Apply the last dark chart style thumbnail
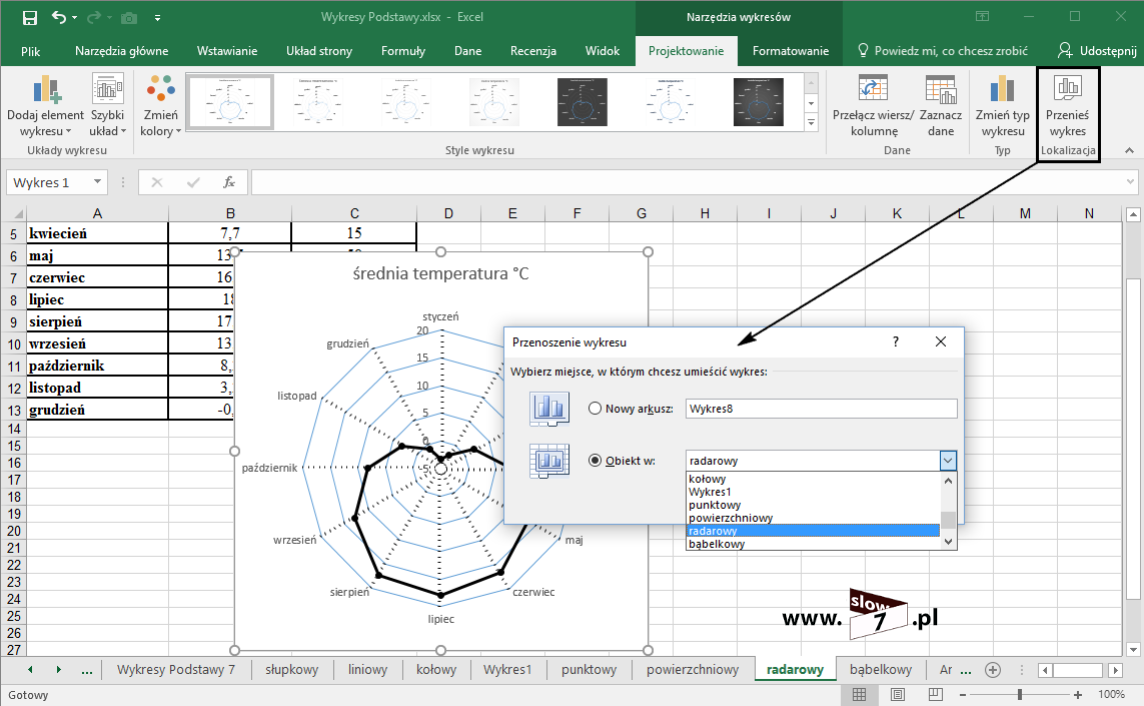 click(758, 102)
